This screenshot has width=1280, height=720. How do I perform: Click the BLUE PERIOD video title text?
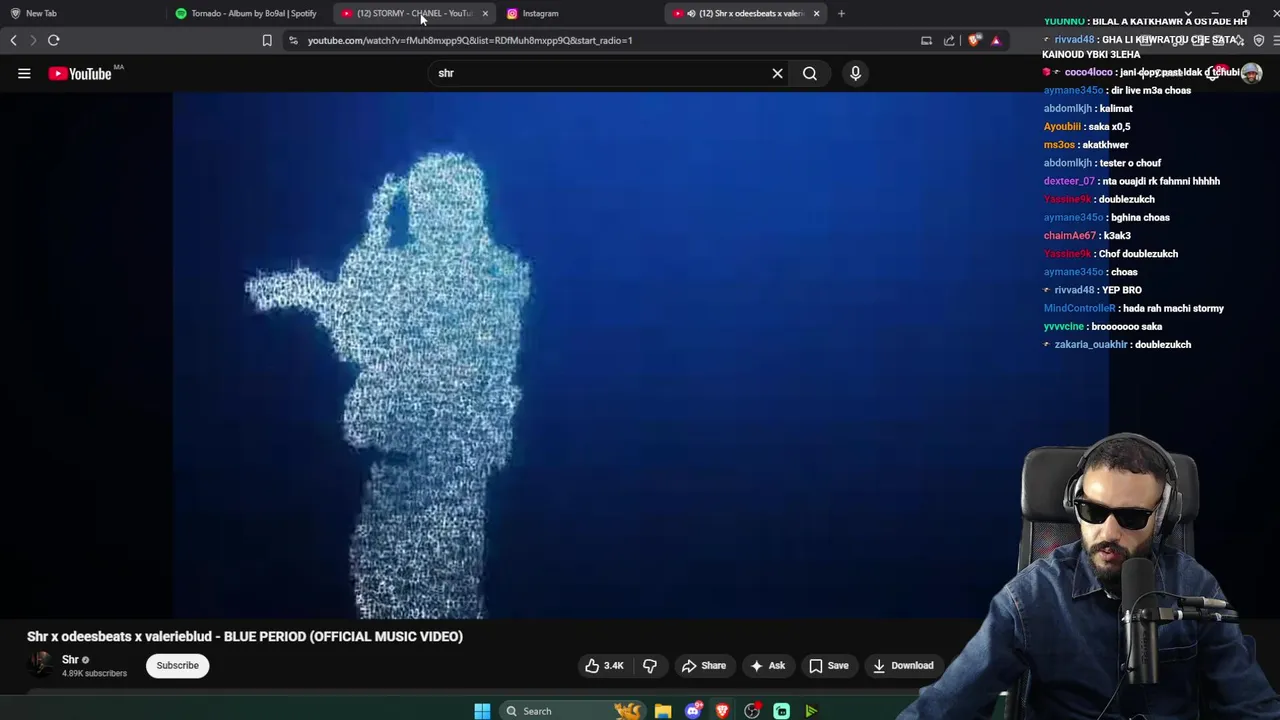tap(245, 636)
